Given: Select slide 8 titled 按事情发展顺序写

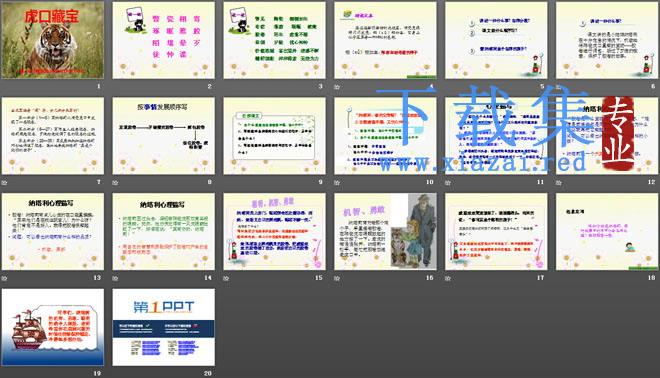Looking at the screenshot, I should (163, 136).
